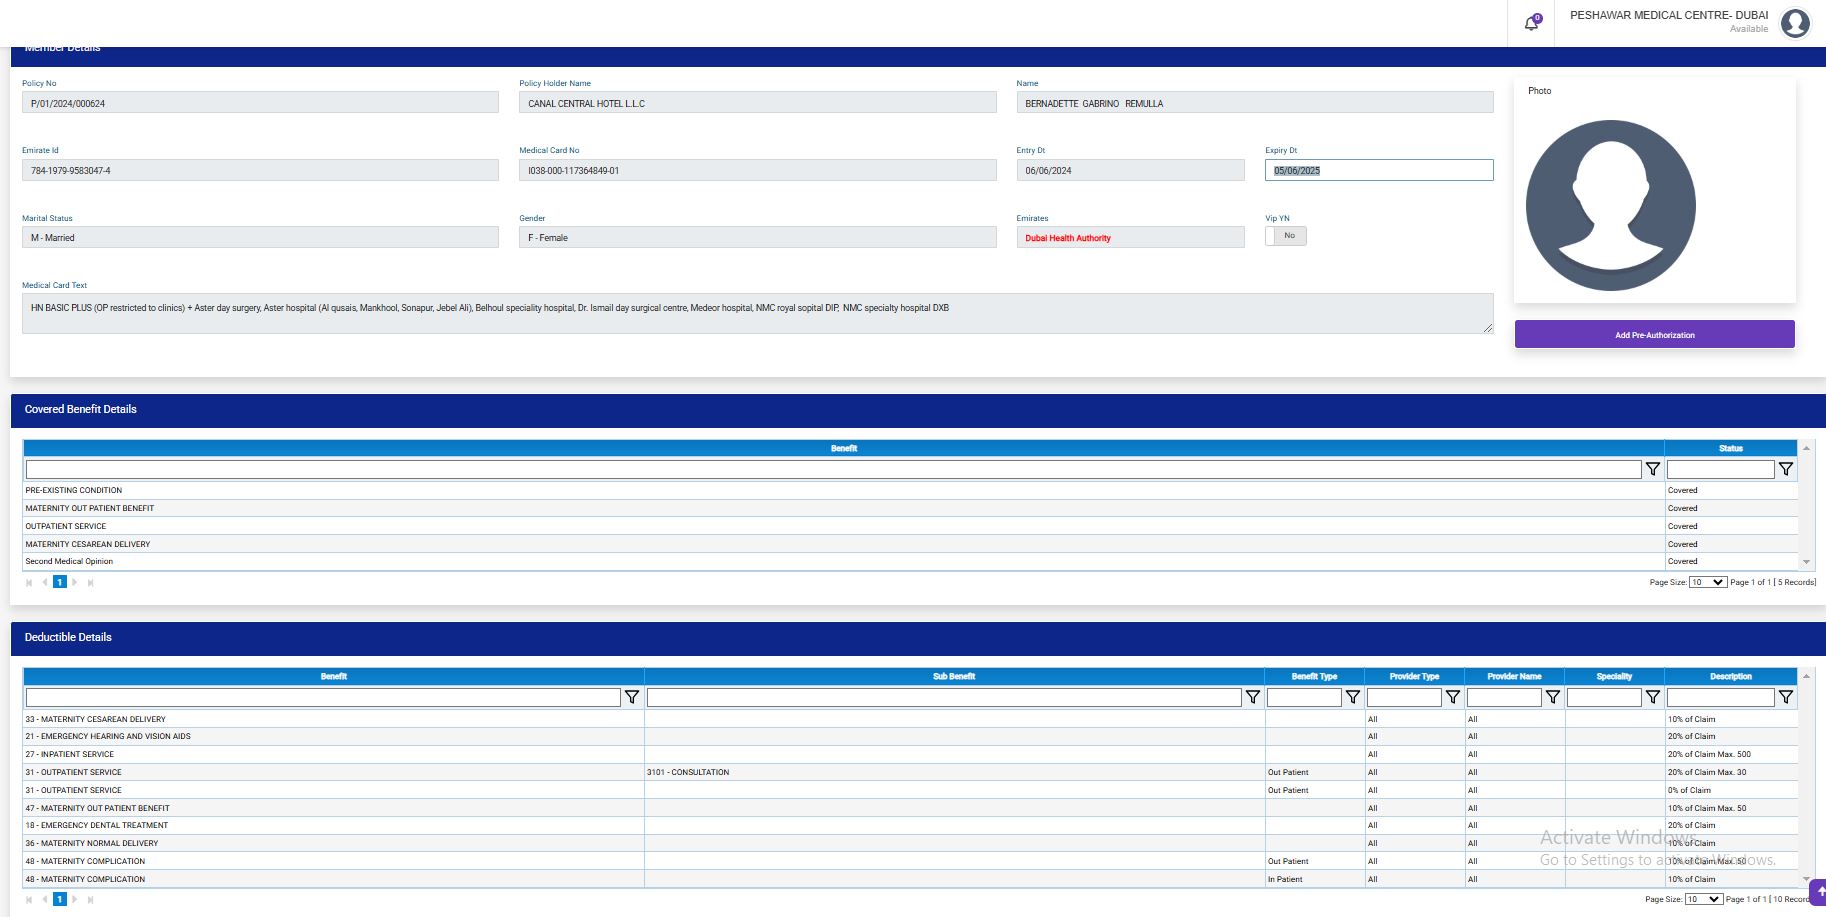
Task: Open the notifications bell icon
Action: (x=1531, y=23)
